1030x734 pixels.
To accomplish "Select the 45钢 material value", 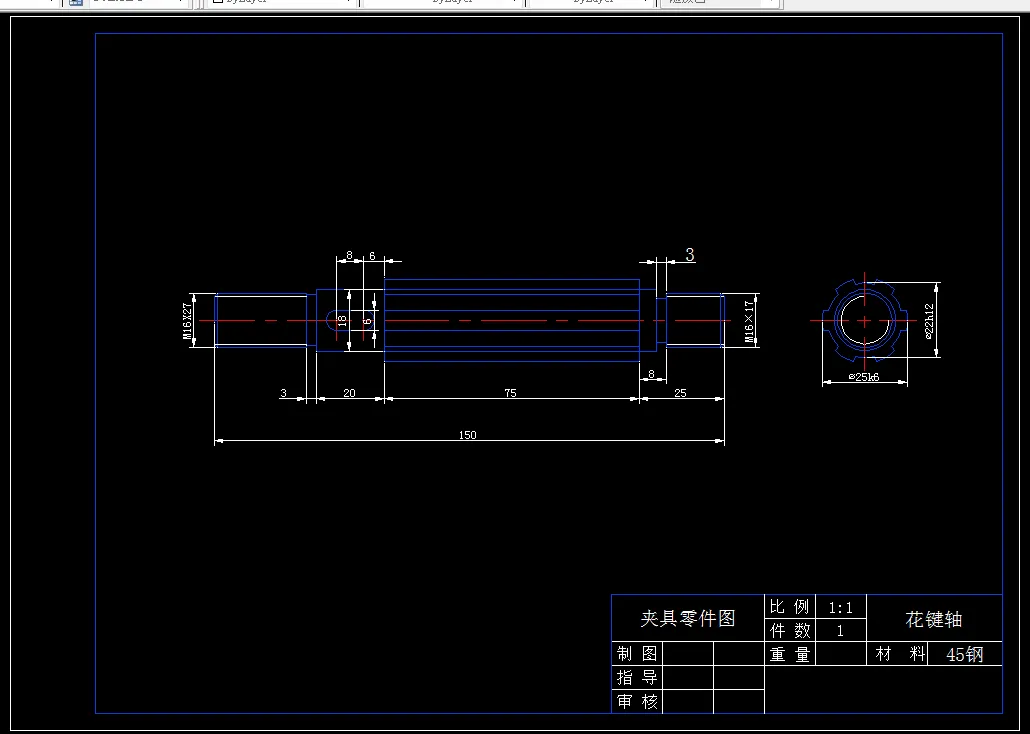I will point(964,654).
